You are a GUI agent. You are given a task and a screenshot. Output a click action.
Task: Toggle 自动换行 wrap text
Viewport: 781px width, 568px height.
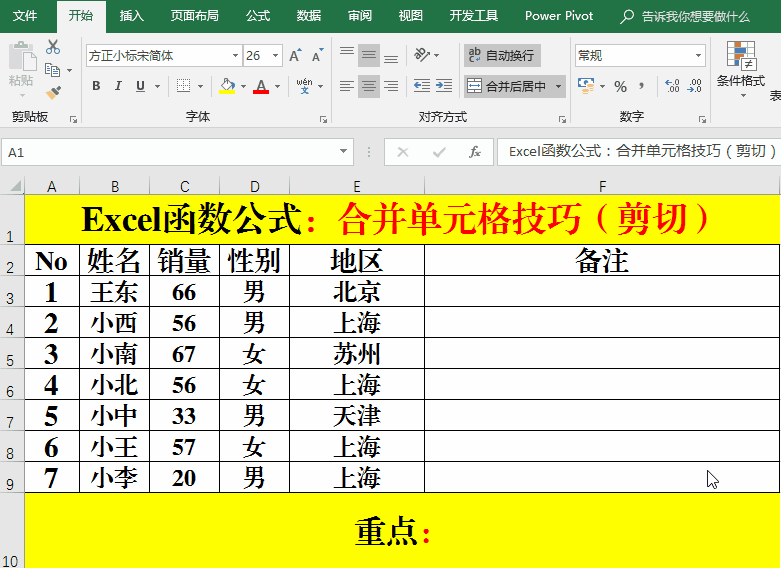(502, 55)
